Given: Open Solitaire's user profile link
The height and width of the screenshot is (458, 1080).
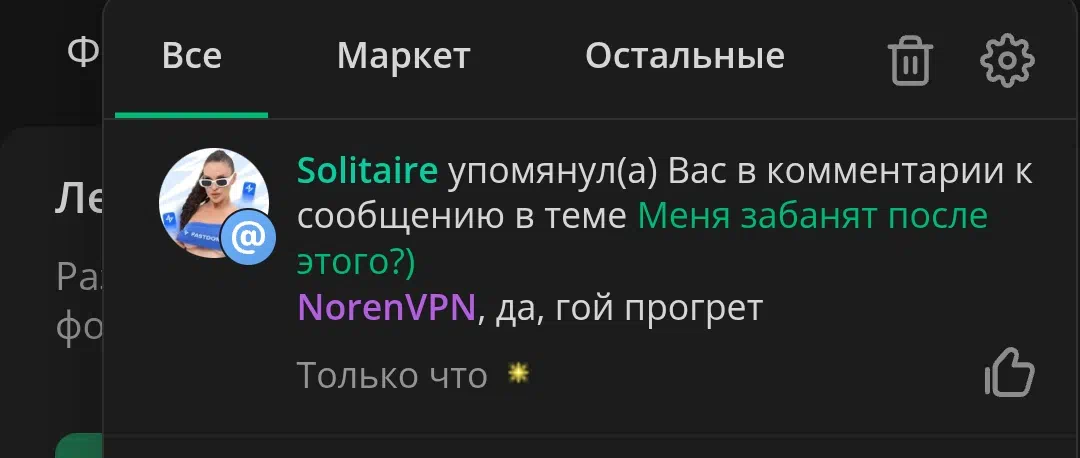Looking at the screenshot, I should coord(367,171).
